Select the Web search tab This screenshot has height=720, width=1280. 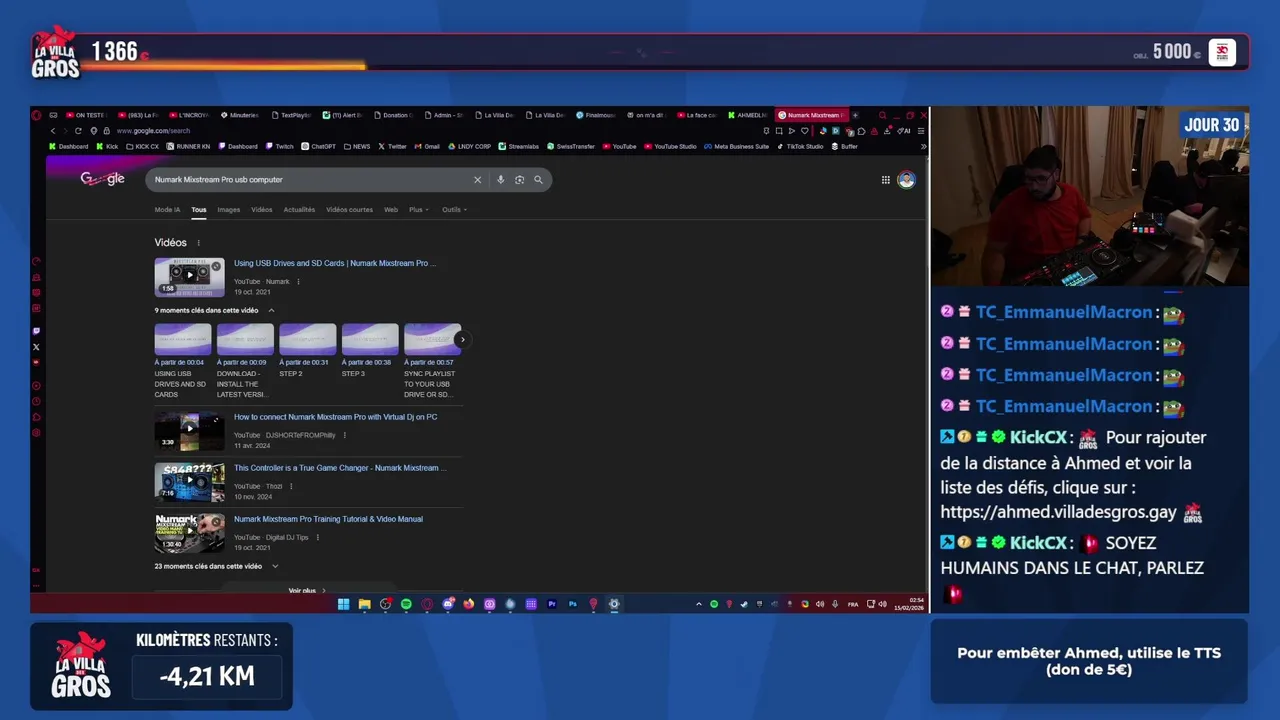[391, 210]
